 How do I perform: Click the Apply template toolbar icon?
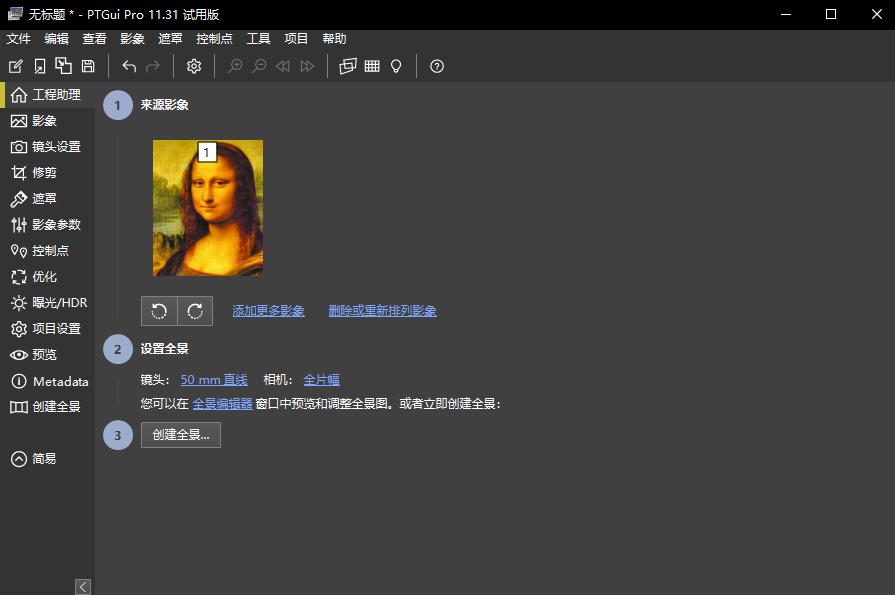[63, 66]
